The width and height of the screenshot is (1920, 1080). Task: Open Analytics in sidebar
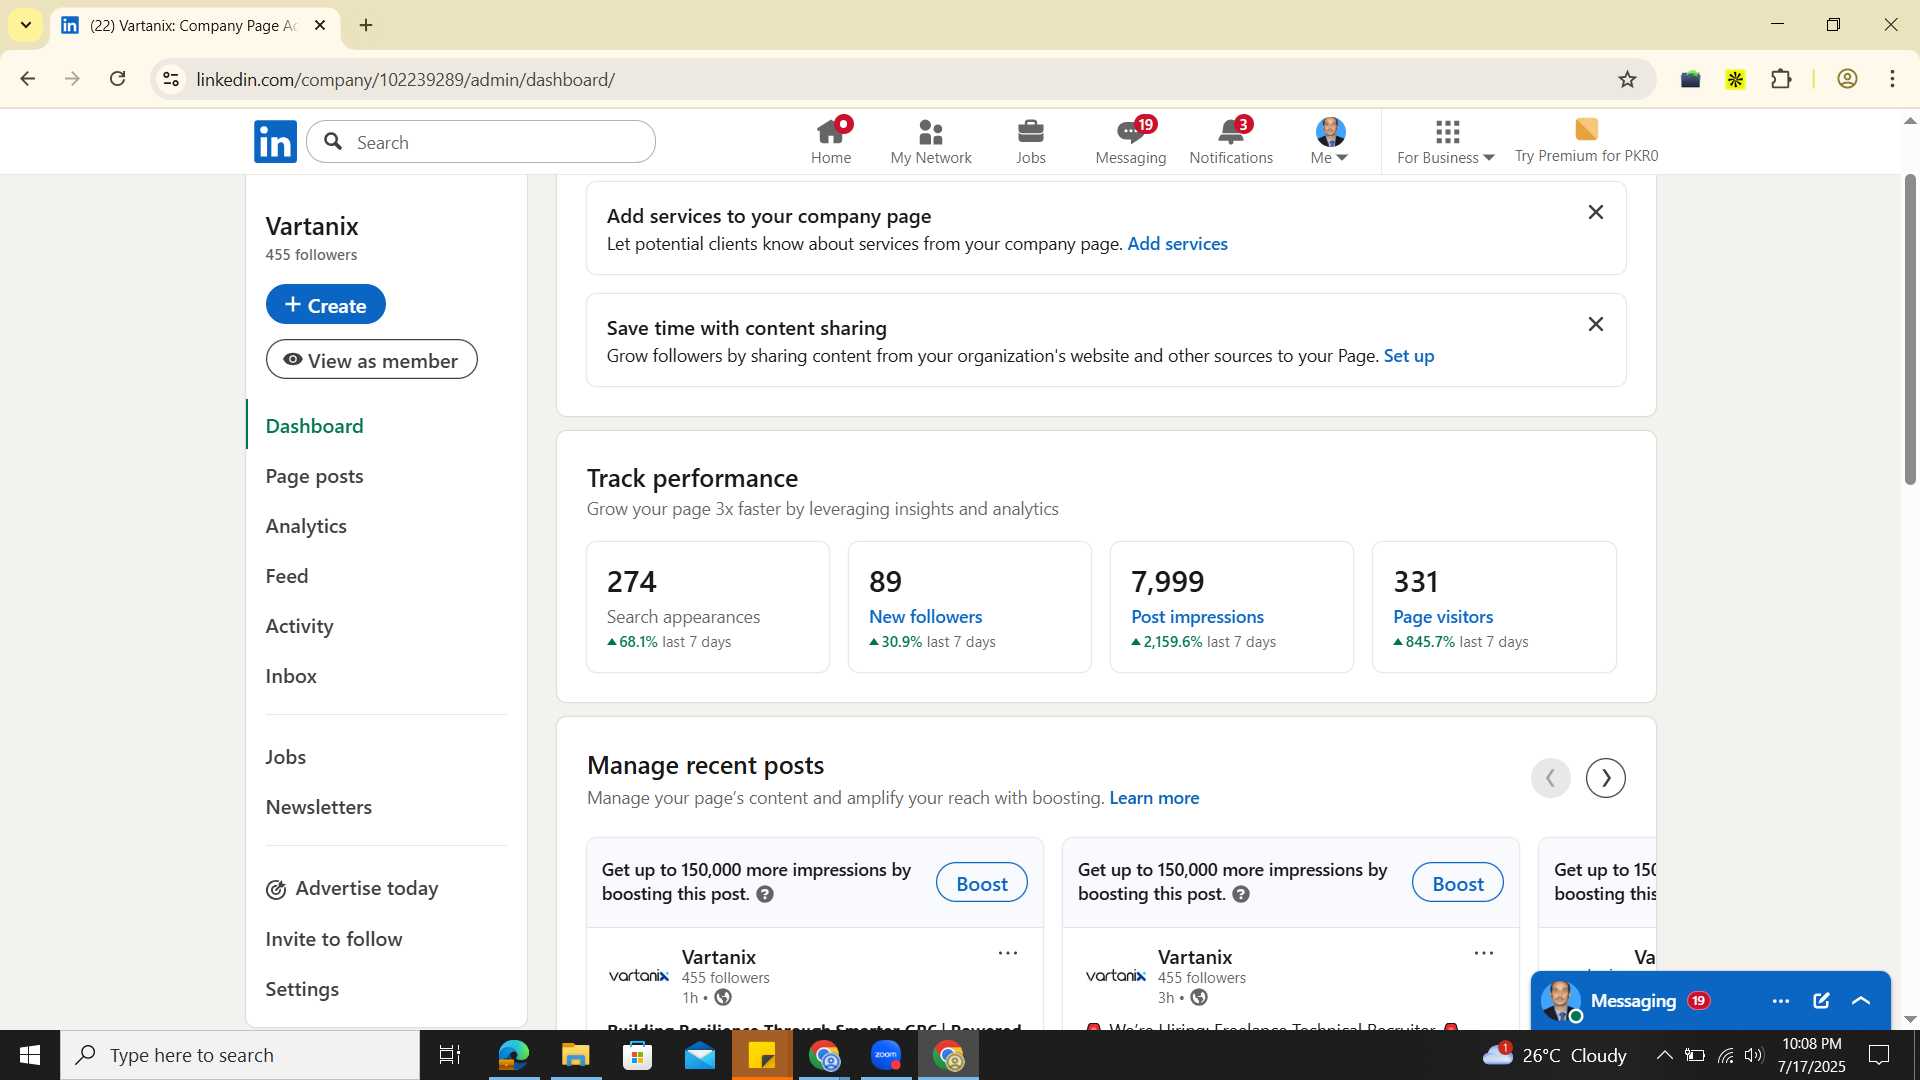[306, 526]
